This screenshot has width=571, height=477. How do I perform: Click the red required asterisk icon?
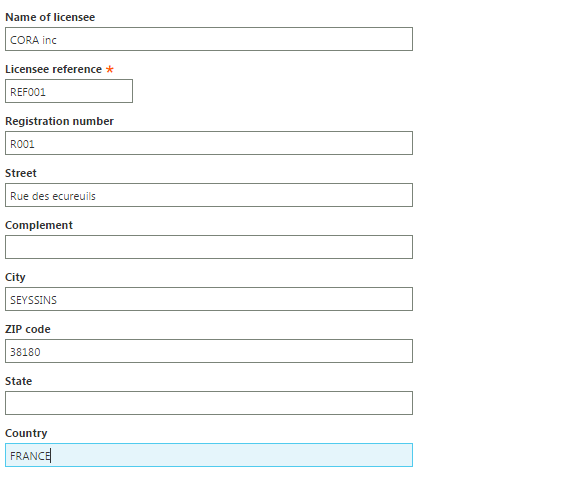tap(110, 69)
